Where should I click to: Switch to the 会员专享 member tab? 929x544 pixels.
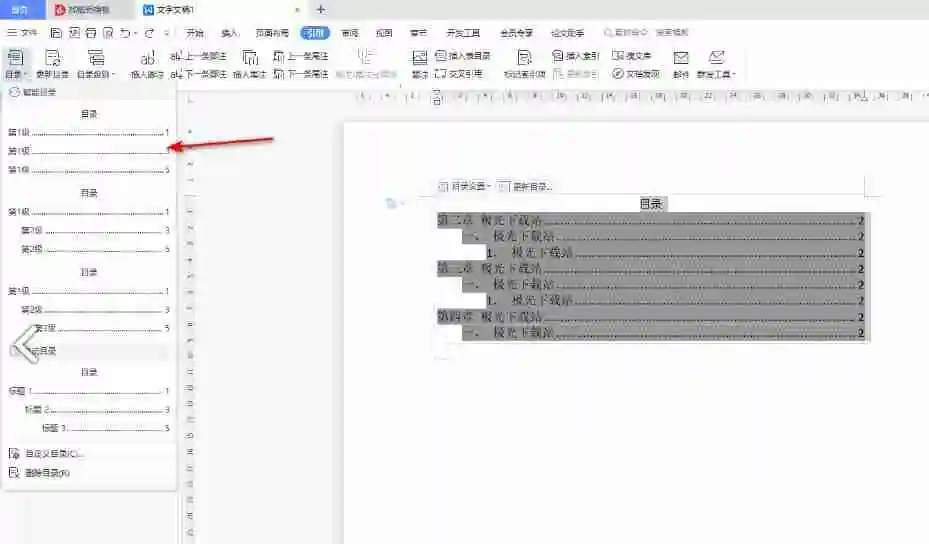(x=516, y=33)
